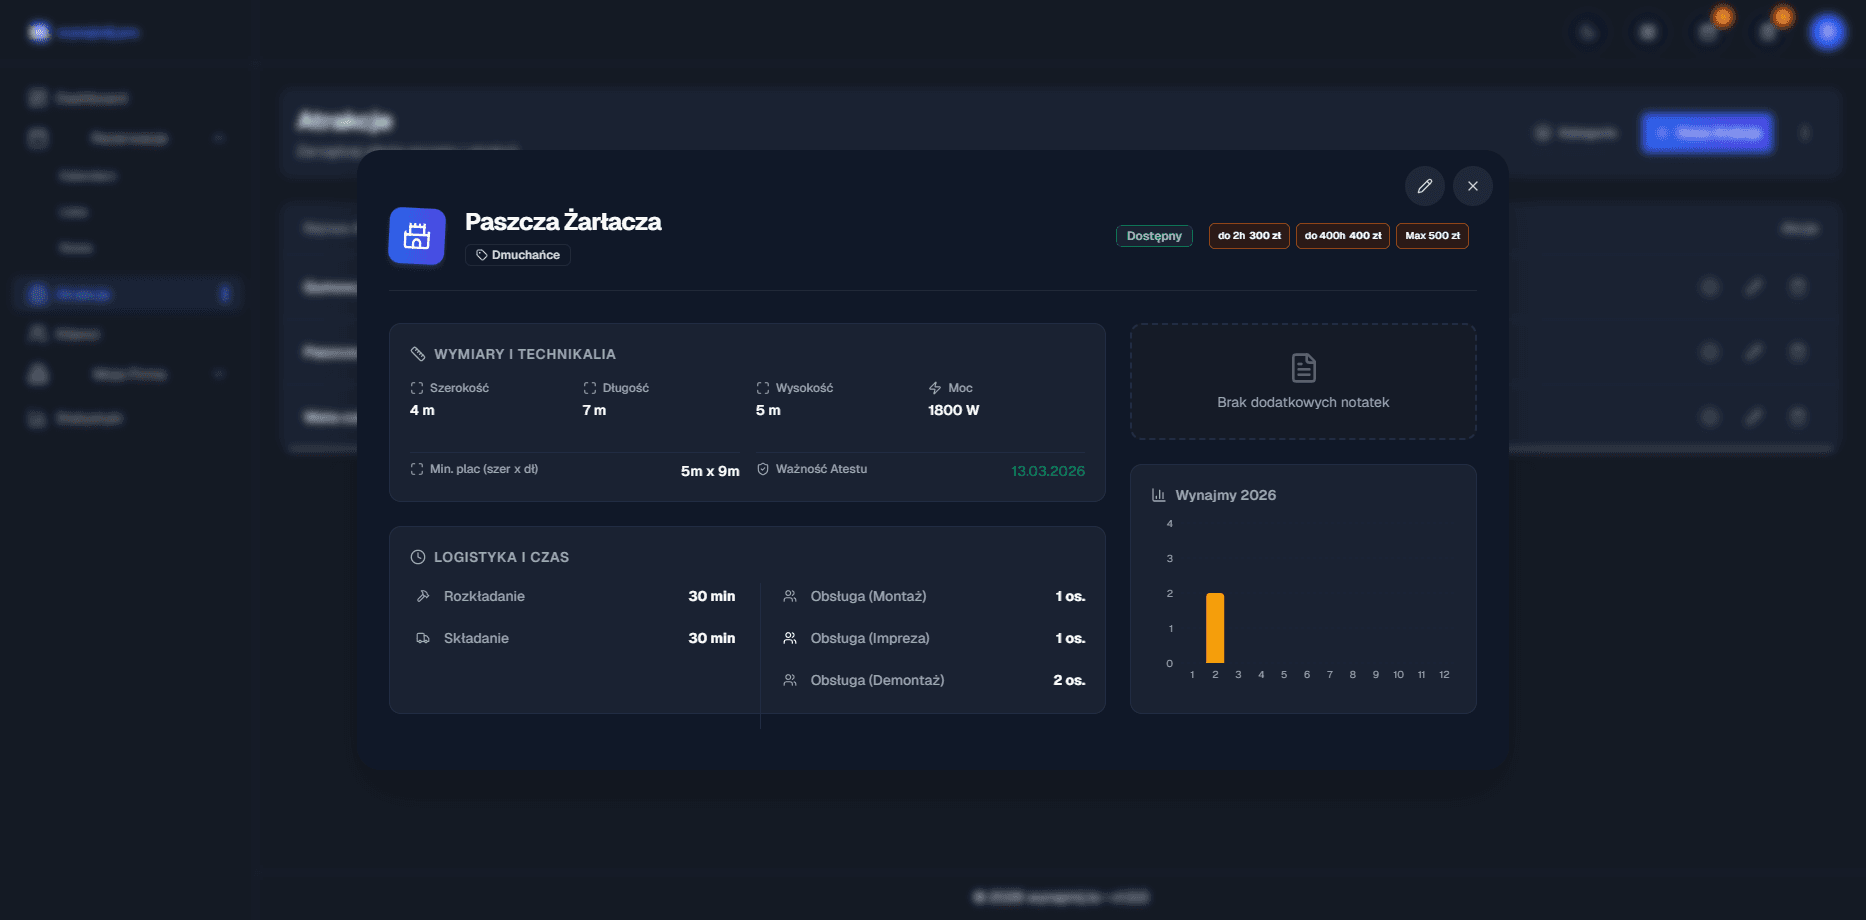Close the Paszcza Żarłacza details dialog

[x=1472, y=186]
